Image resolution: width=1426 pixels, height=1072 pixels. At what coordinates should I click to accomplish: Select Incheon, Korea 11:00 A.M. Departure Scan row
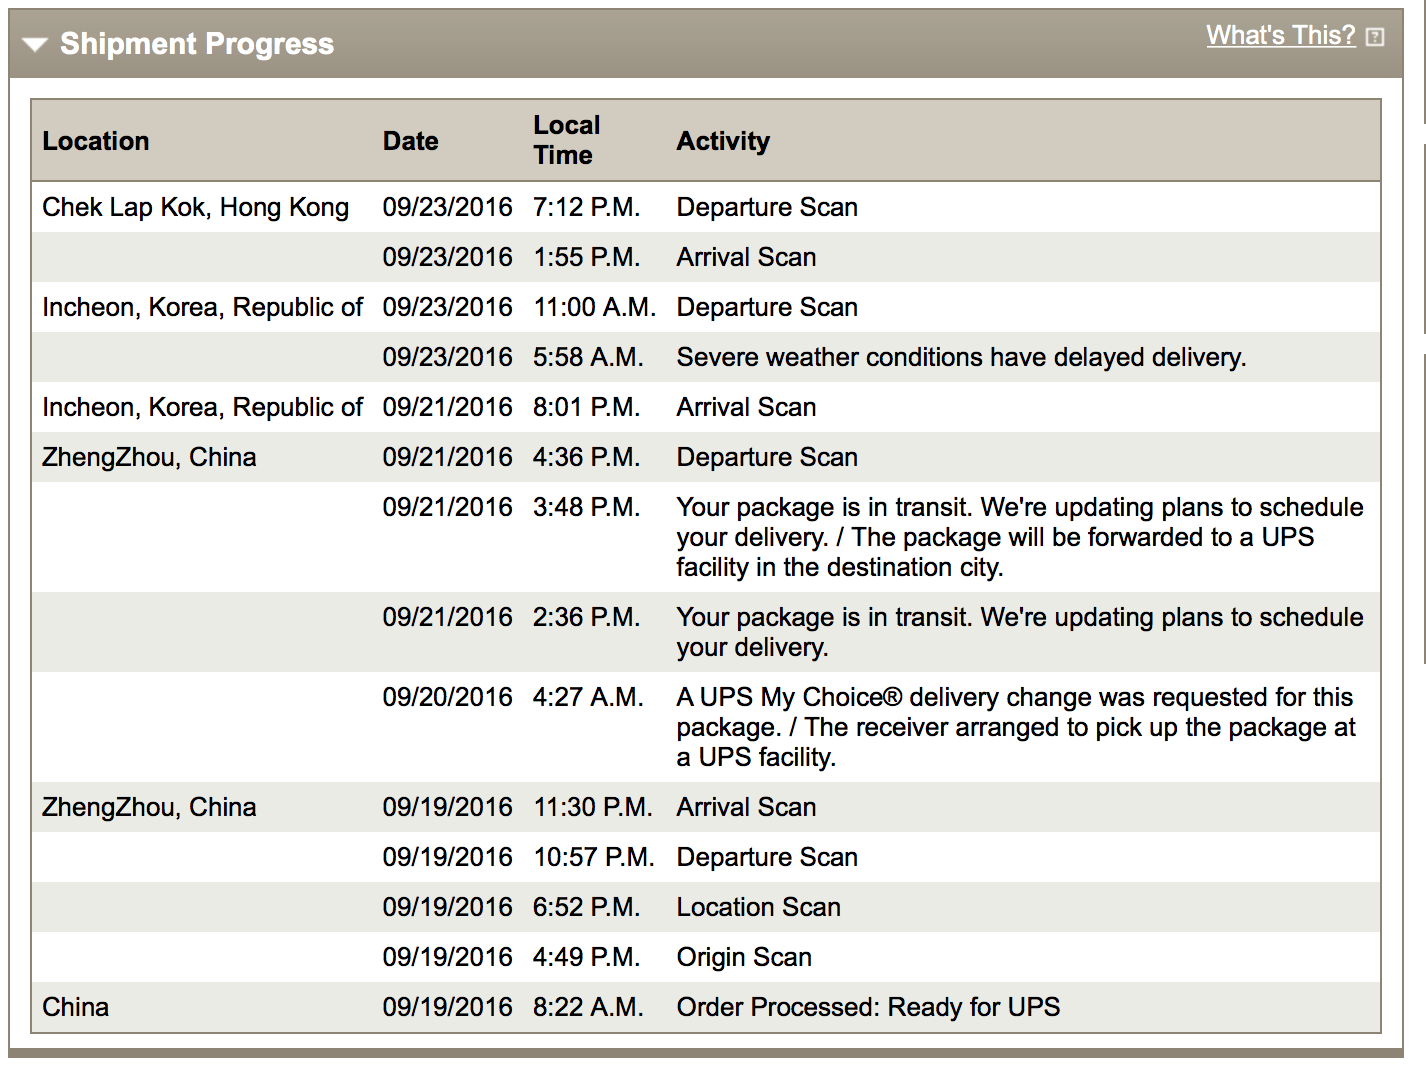pyautogui.click(x=706, y=307)
